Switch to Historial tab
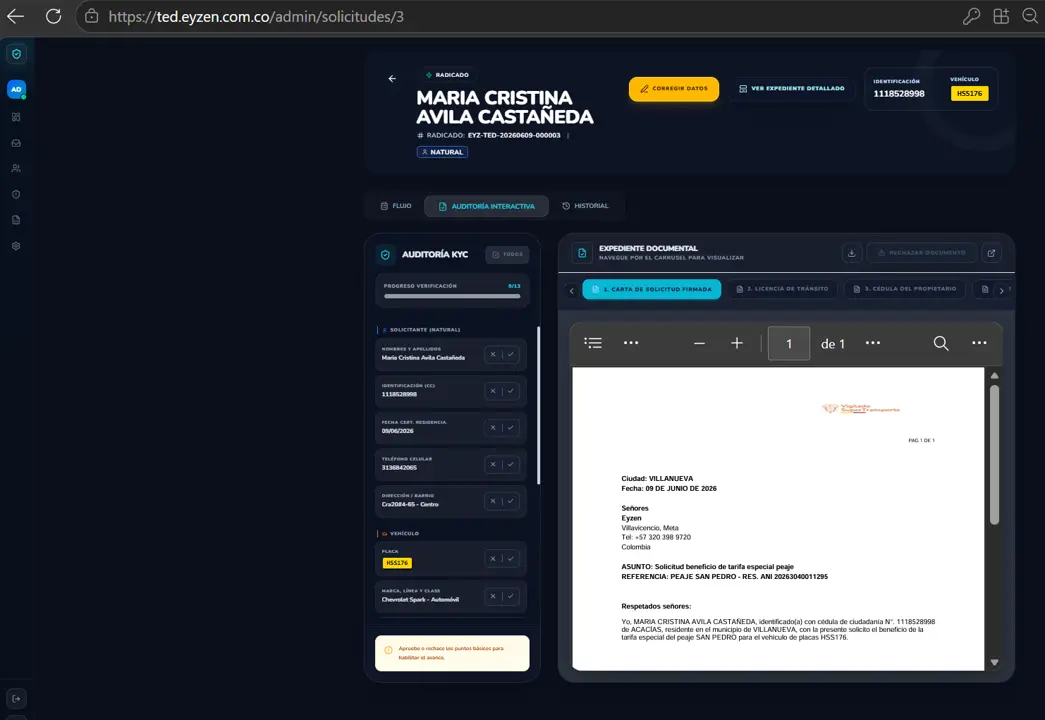1045x720 pixels. tap(586, 206)
